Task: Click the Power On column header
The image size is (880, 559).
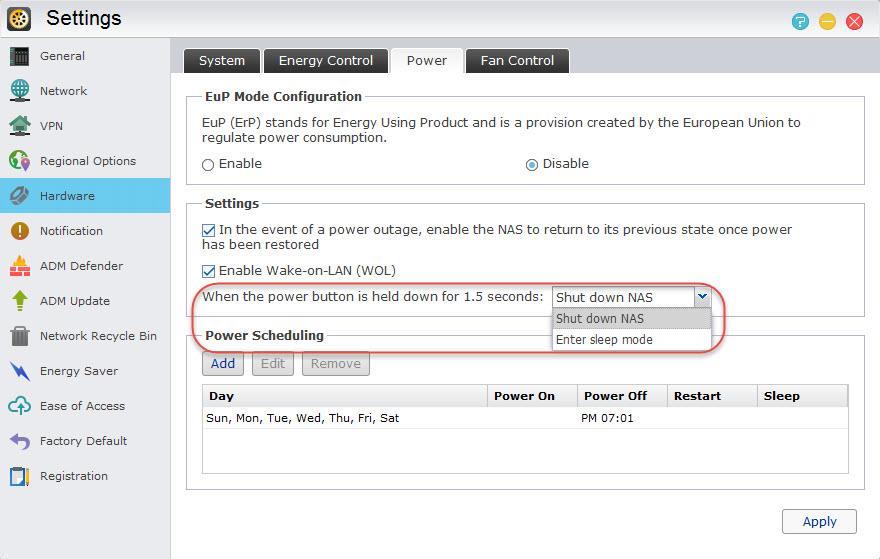Action: 532,396
